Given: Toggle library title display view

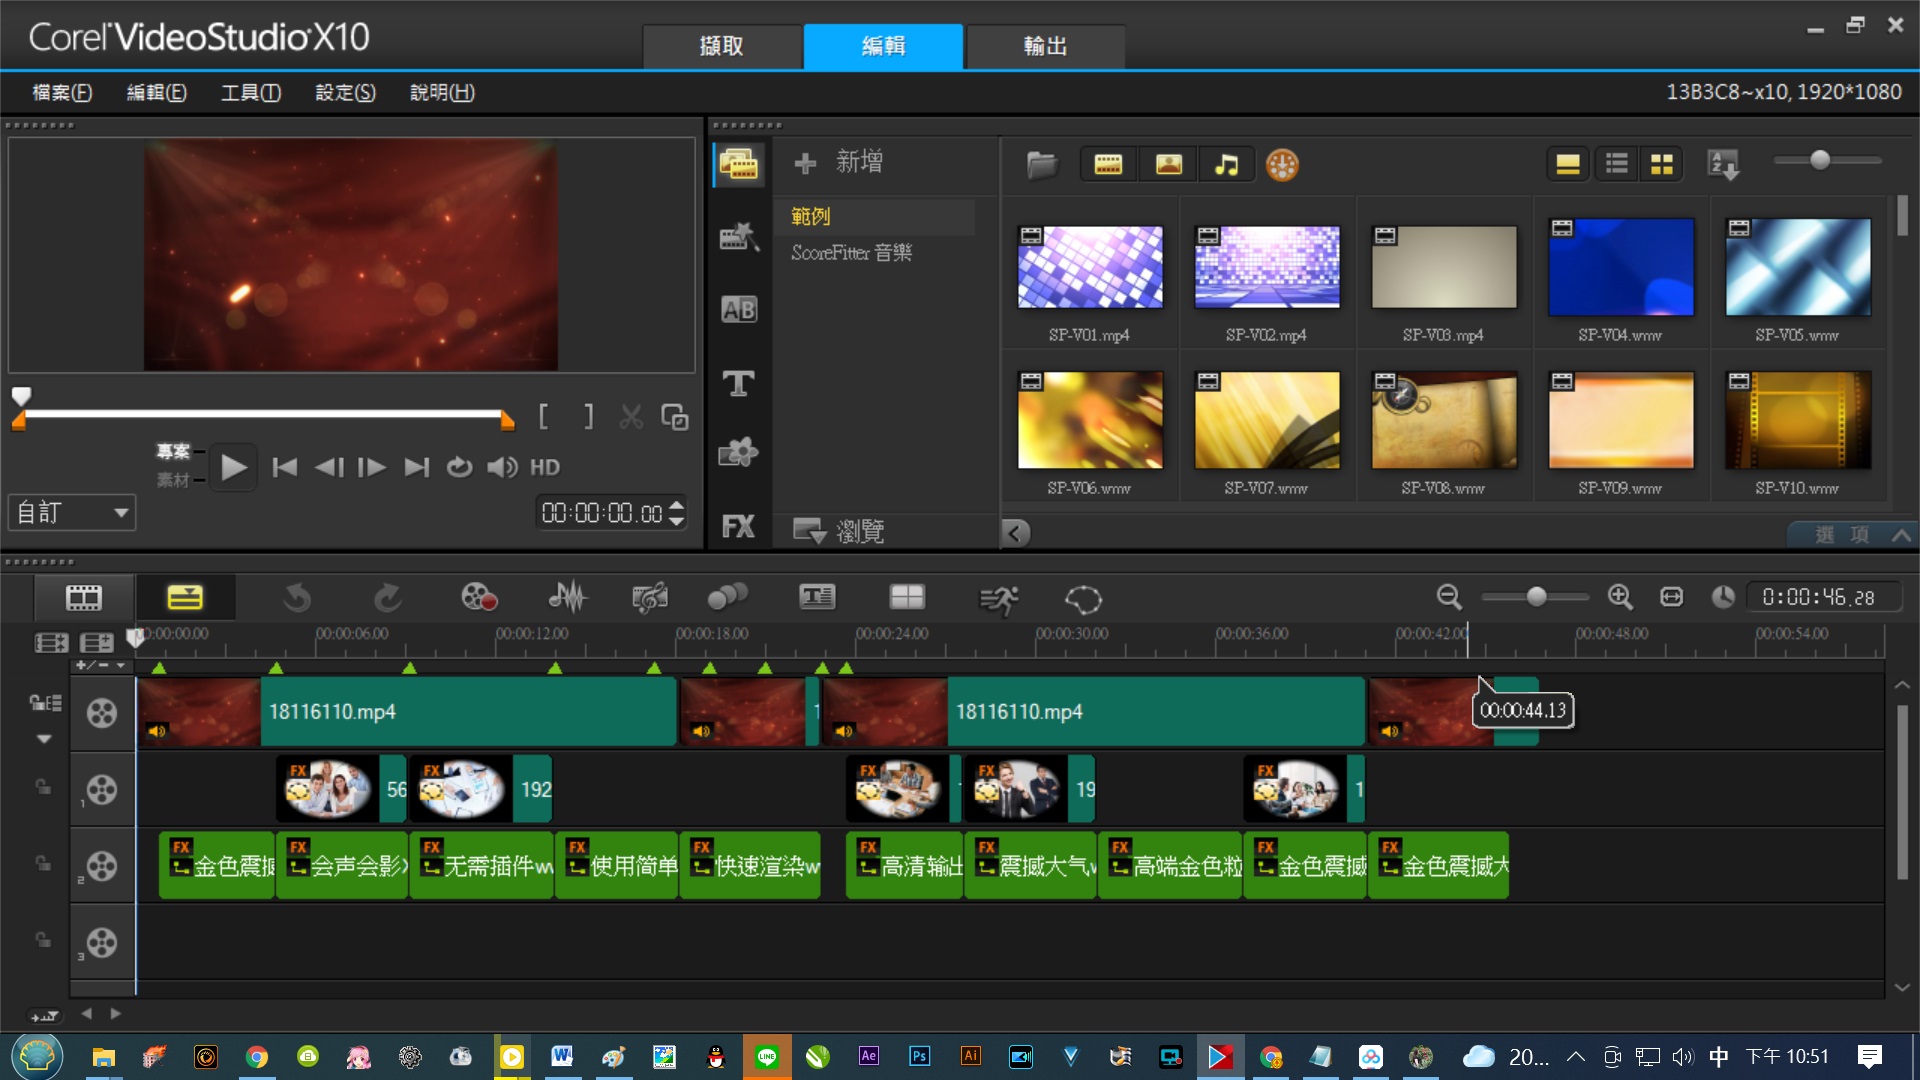Looking at the screenshot, I should [x=1567, y=164].
